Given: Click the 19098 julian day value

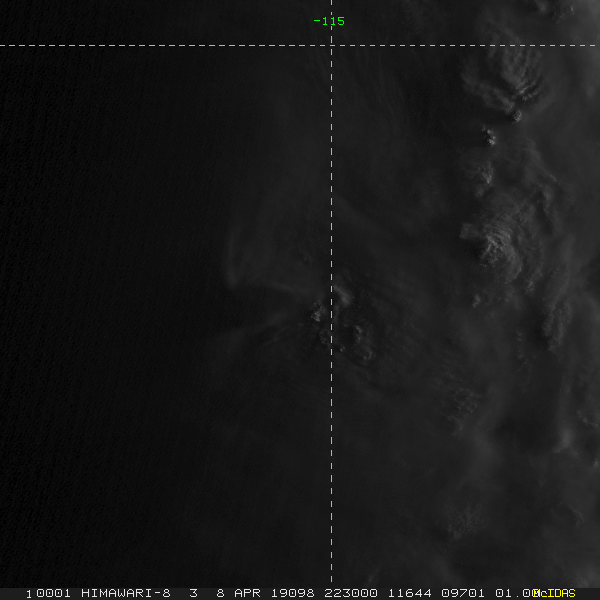Looking at the screenshot, I should 293,593.
